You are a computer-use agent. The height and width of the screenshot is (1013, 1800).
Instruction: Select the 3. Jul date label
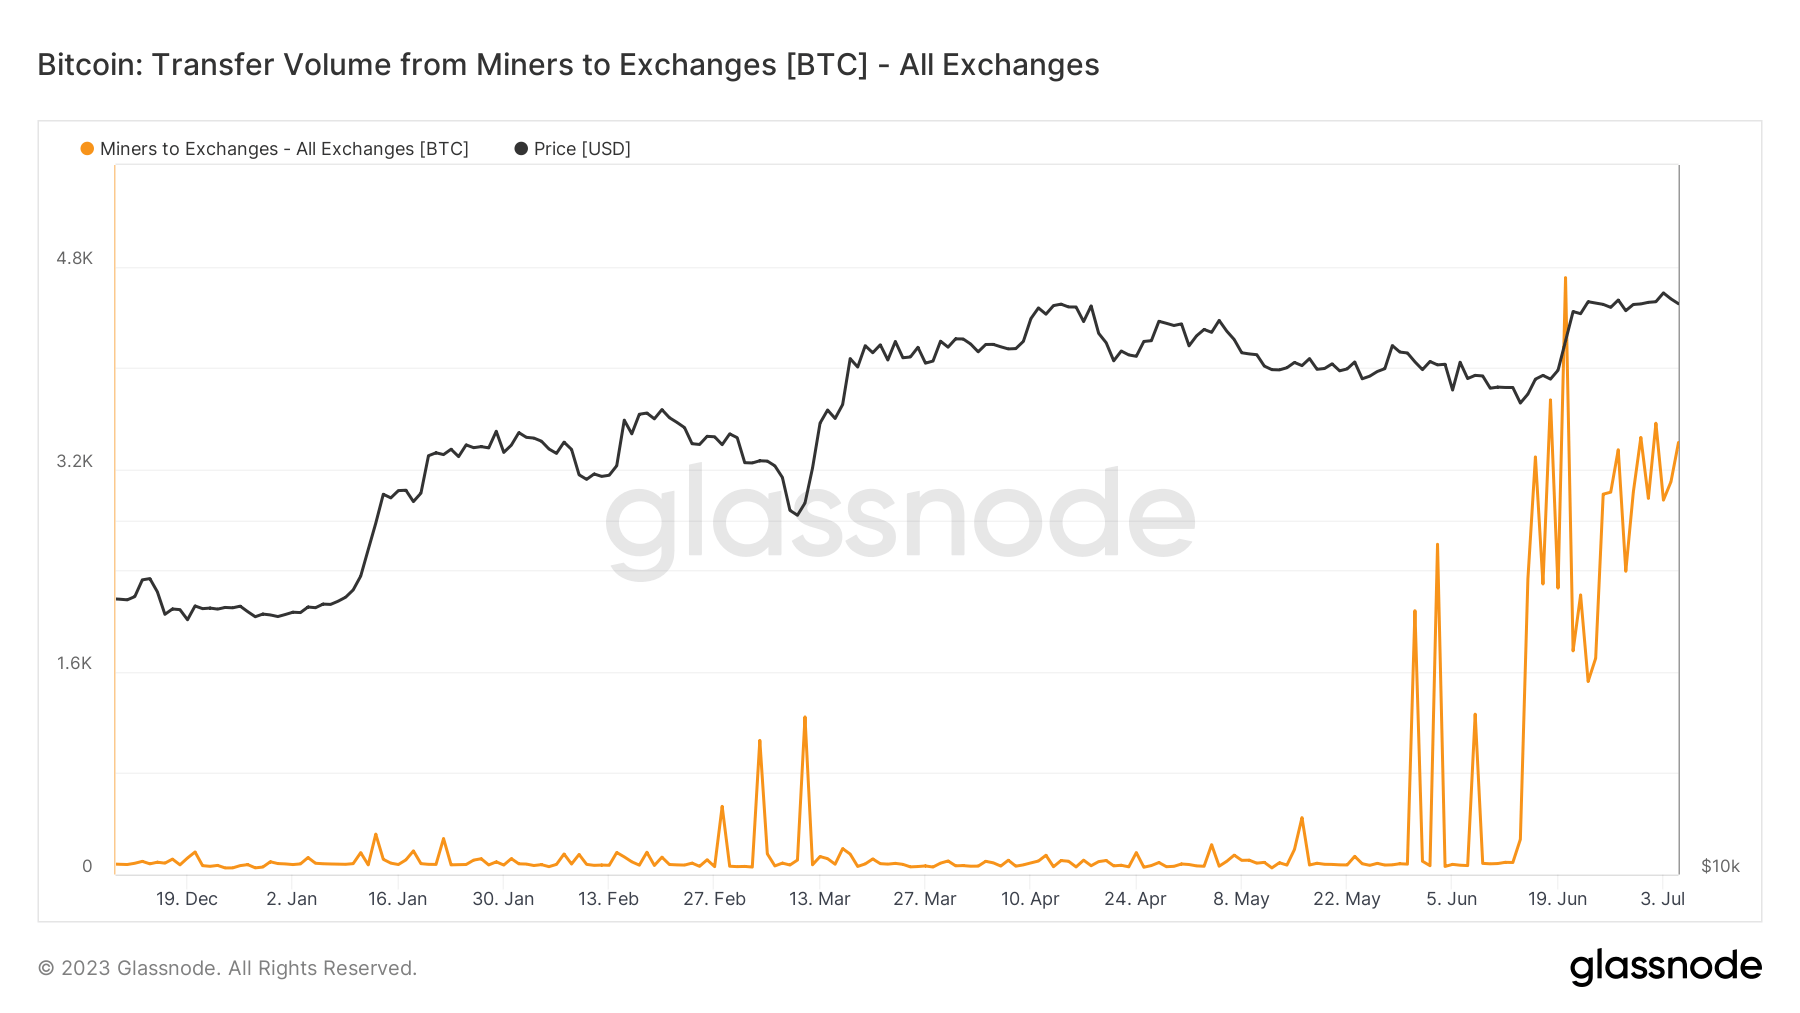pyautogui.click(x=1663, y=899)
